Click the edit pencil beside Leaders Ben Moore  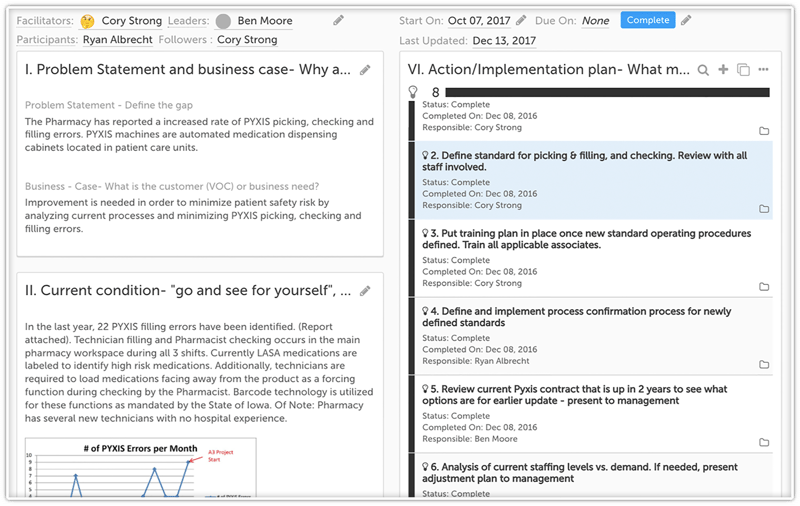click(338, 20)
